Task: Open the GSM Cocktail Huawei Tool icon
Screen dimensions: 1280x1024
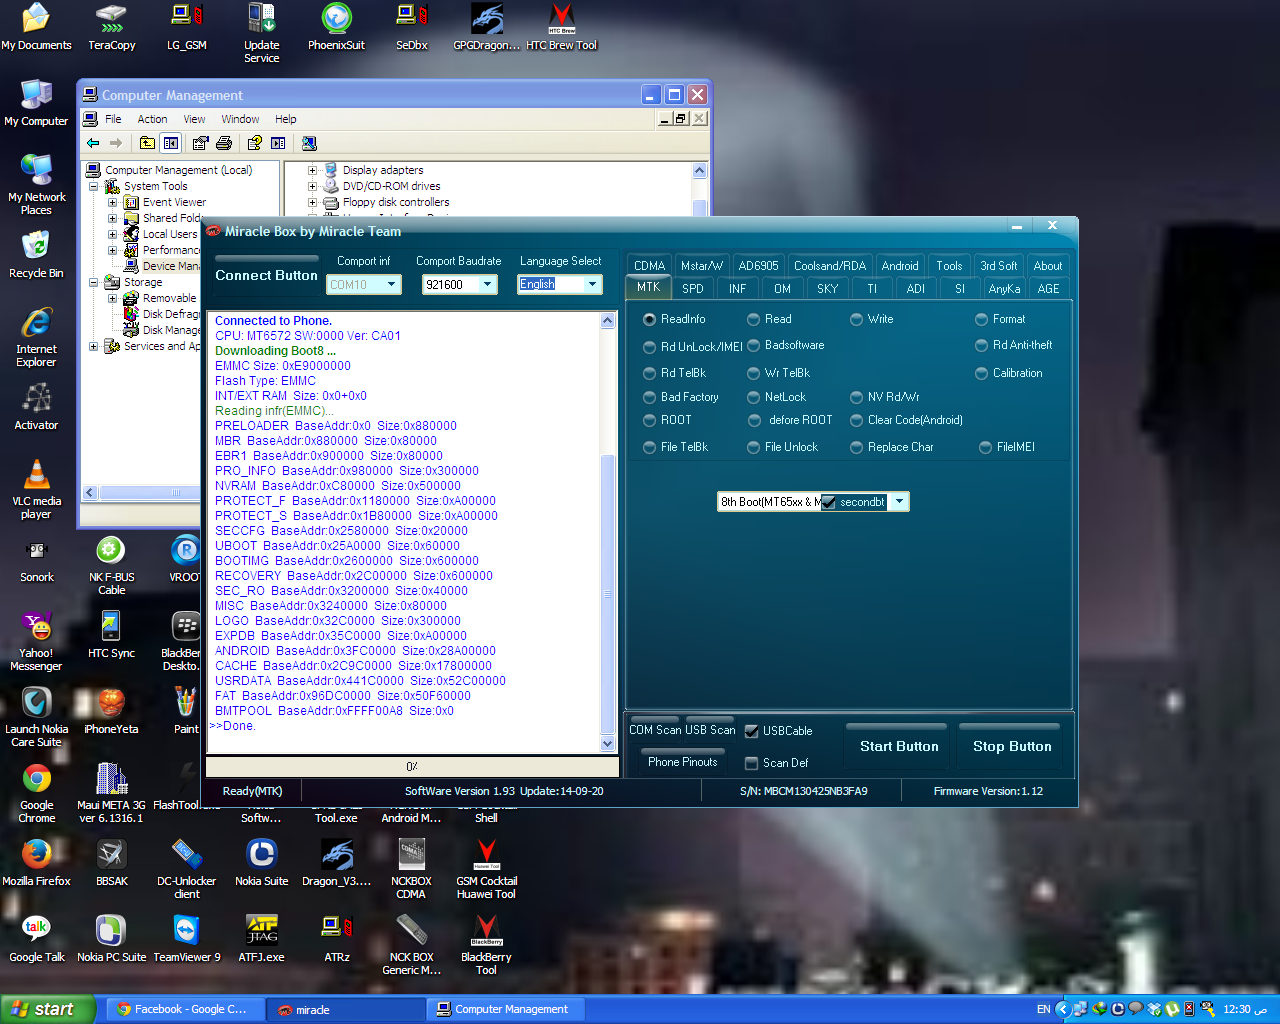Action: coord(486,870)
